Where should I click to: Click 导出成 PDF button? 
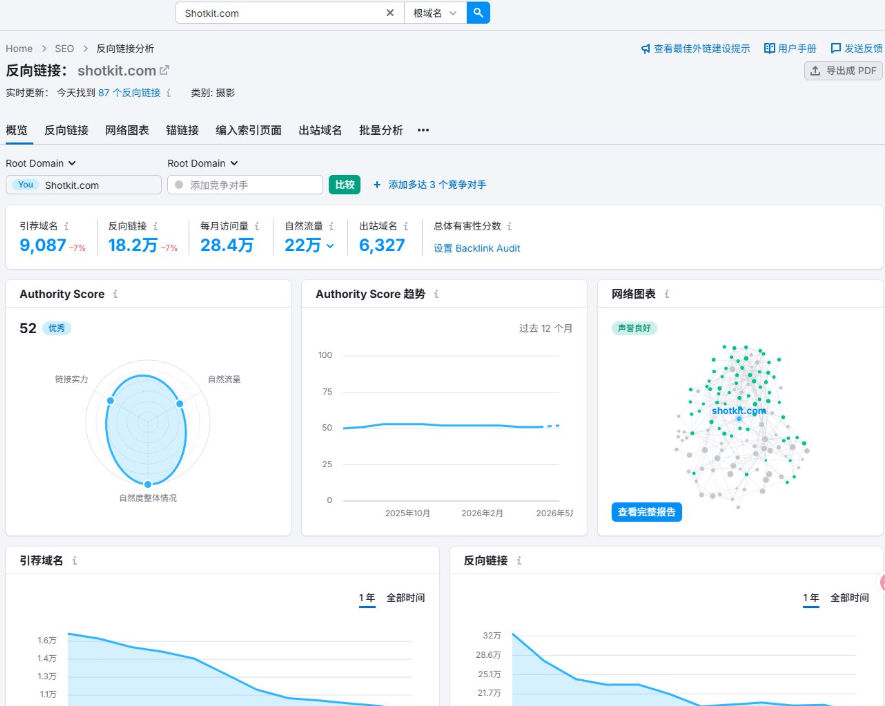(x=843, y=71)
